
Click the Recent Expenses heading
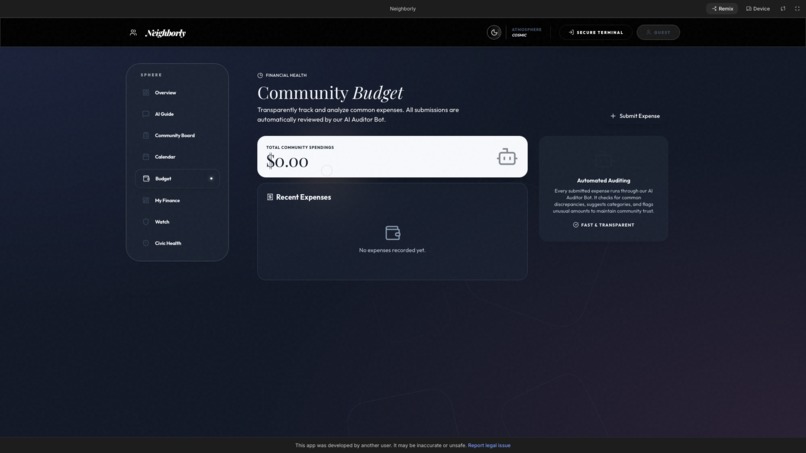click(303, 197)
